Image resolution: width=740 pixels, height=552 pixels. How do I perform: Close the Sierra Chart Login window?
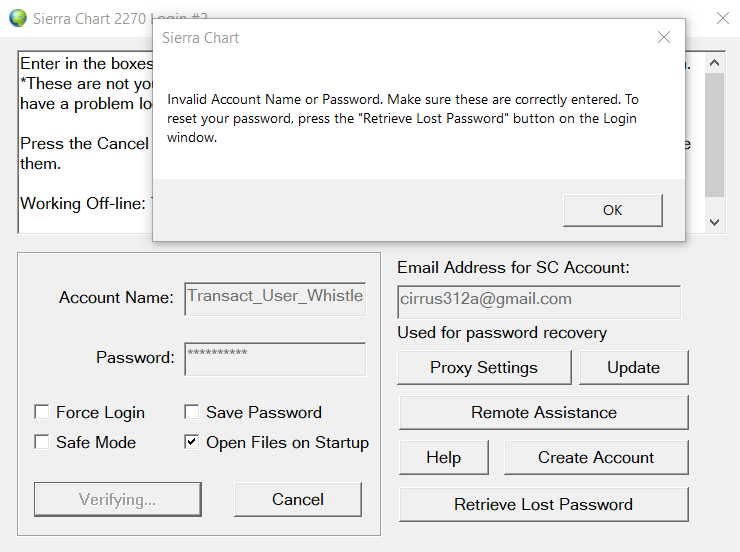[723, 18]
